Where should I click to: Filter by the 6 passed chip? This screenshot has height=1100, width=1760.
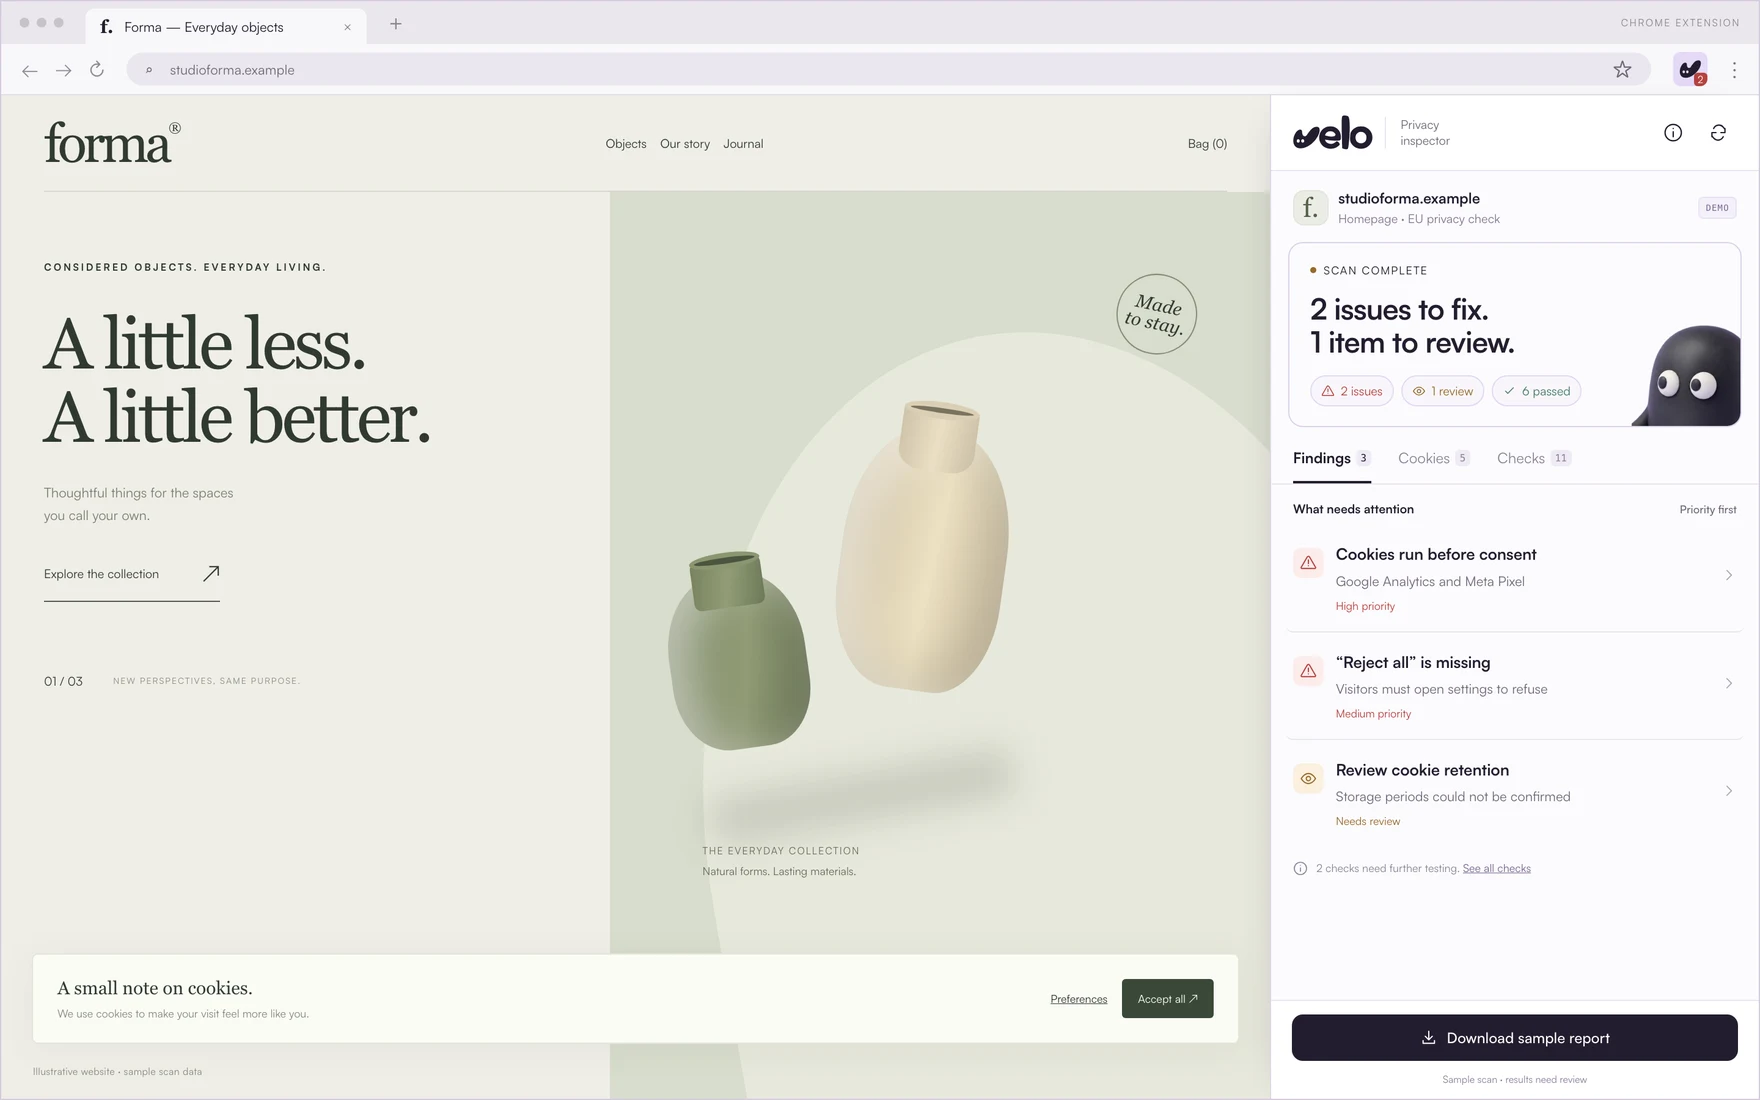pos(1536,391)
